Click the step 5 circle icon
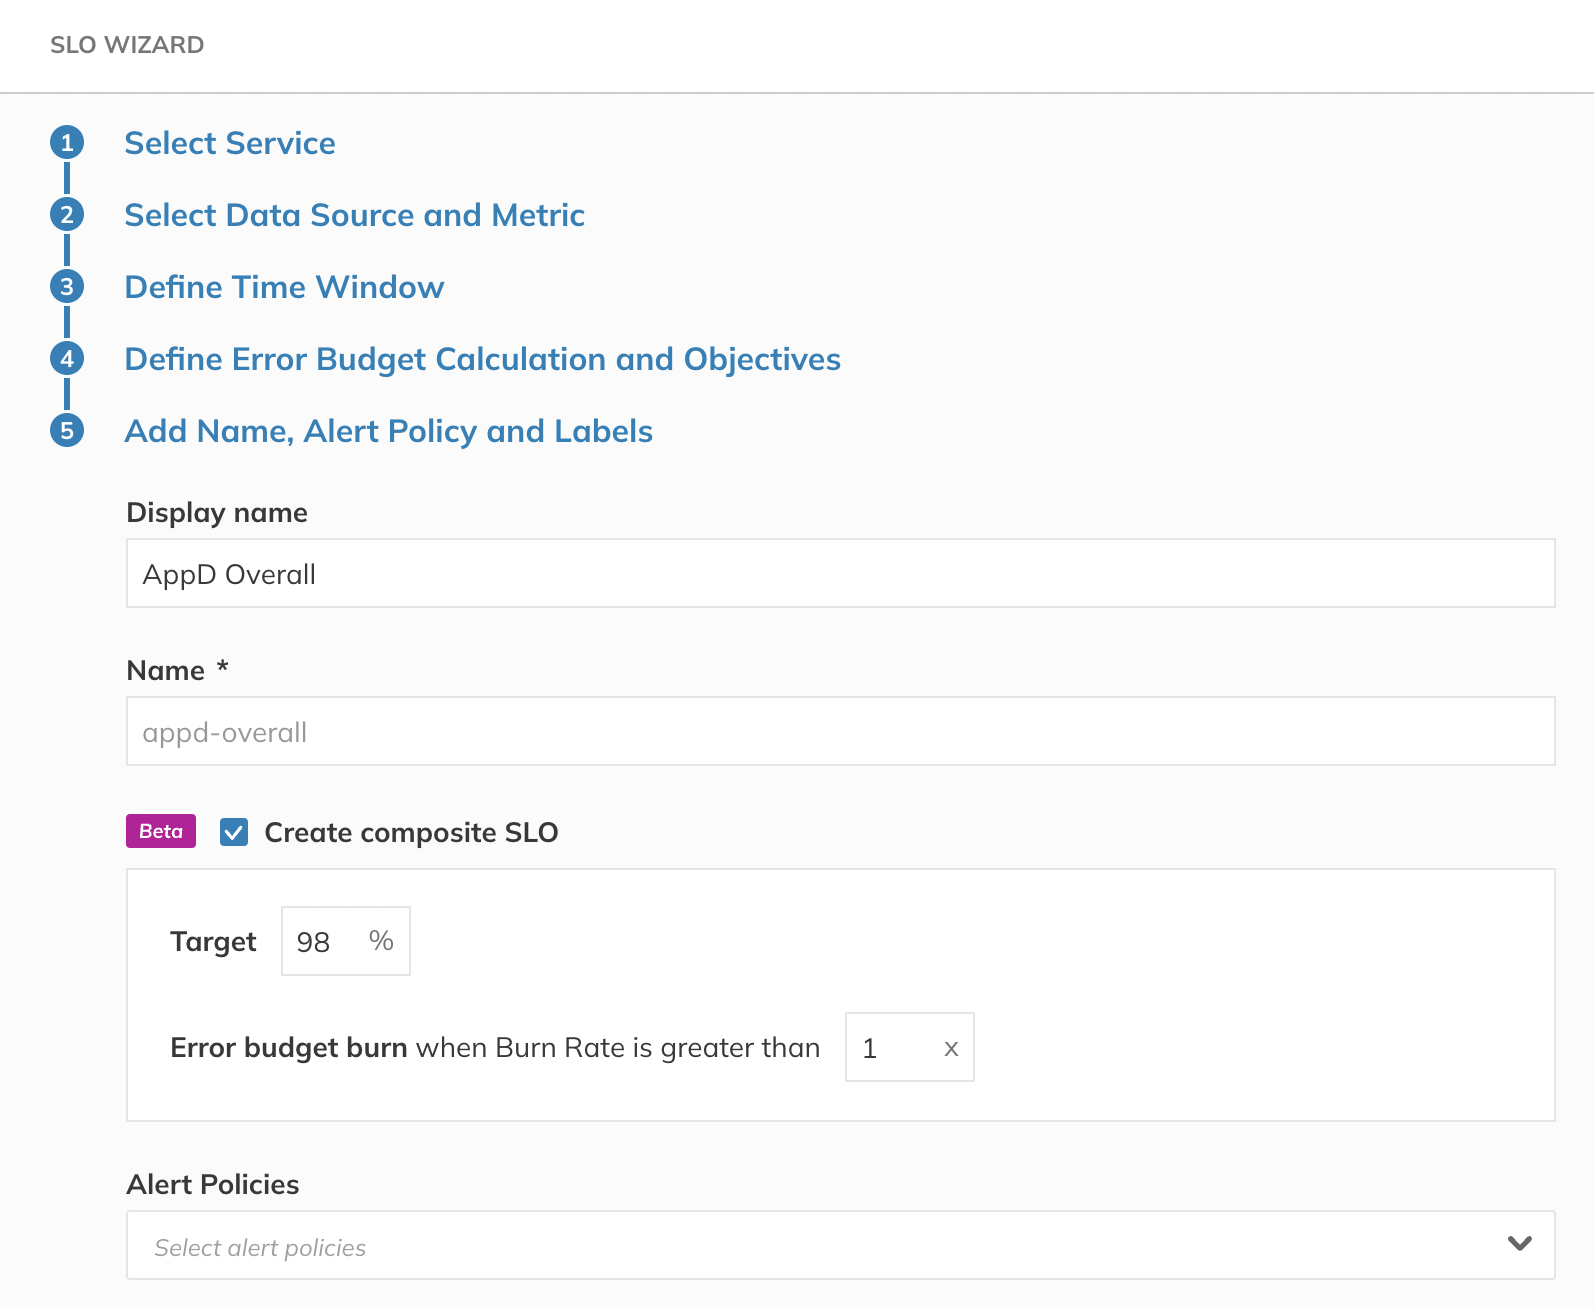The image size is (1594, 1308). (x=67, y=431)
